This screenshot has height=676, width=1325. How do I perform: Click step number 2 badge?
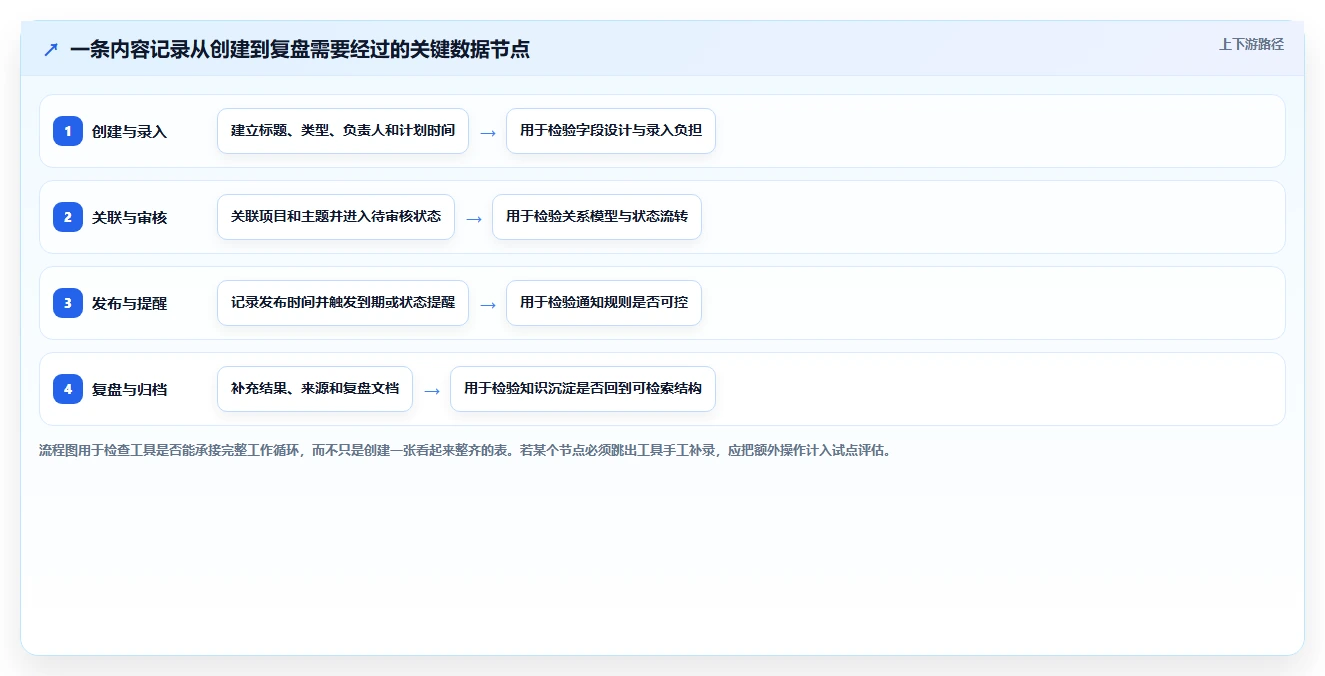(x=68, y=217)
